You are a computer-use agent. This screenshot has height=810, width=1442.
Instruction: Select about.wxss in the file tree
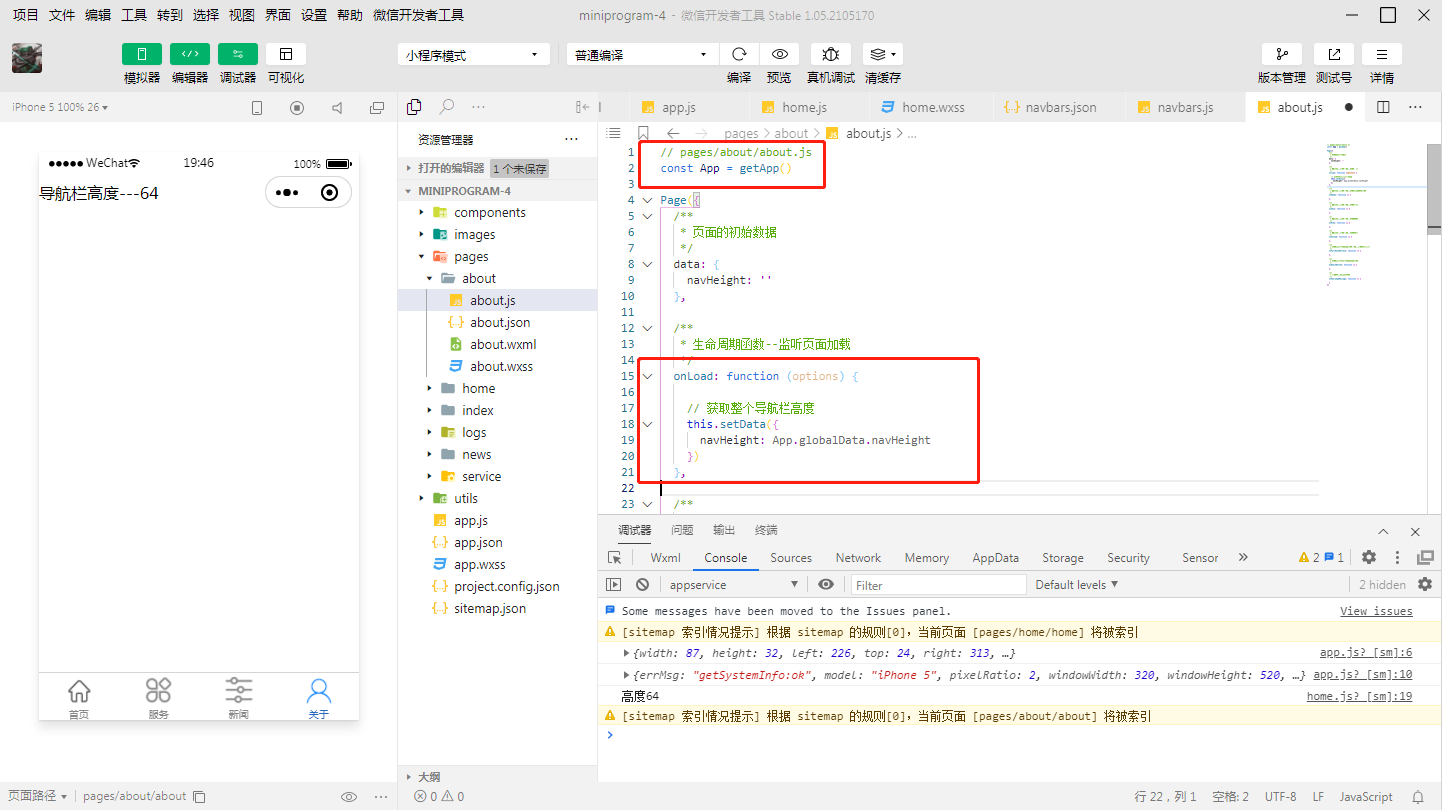(500, 366)
